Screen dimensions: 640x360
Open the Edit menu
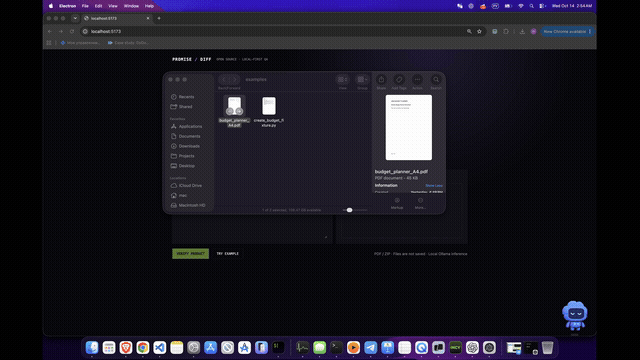(x=98, y=6)
